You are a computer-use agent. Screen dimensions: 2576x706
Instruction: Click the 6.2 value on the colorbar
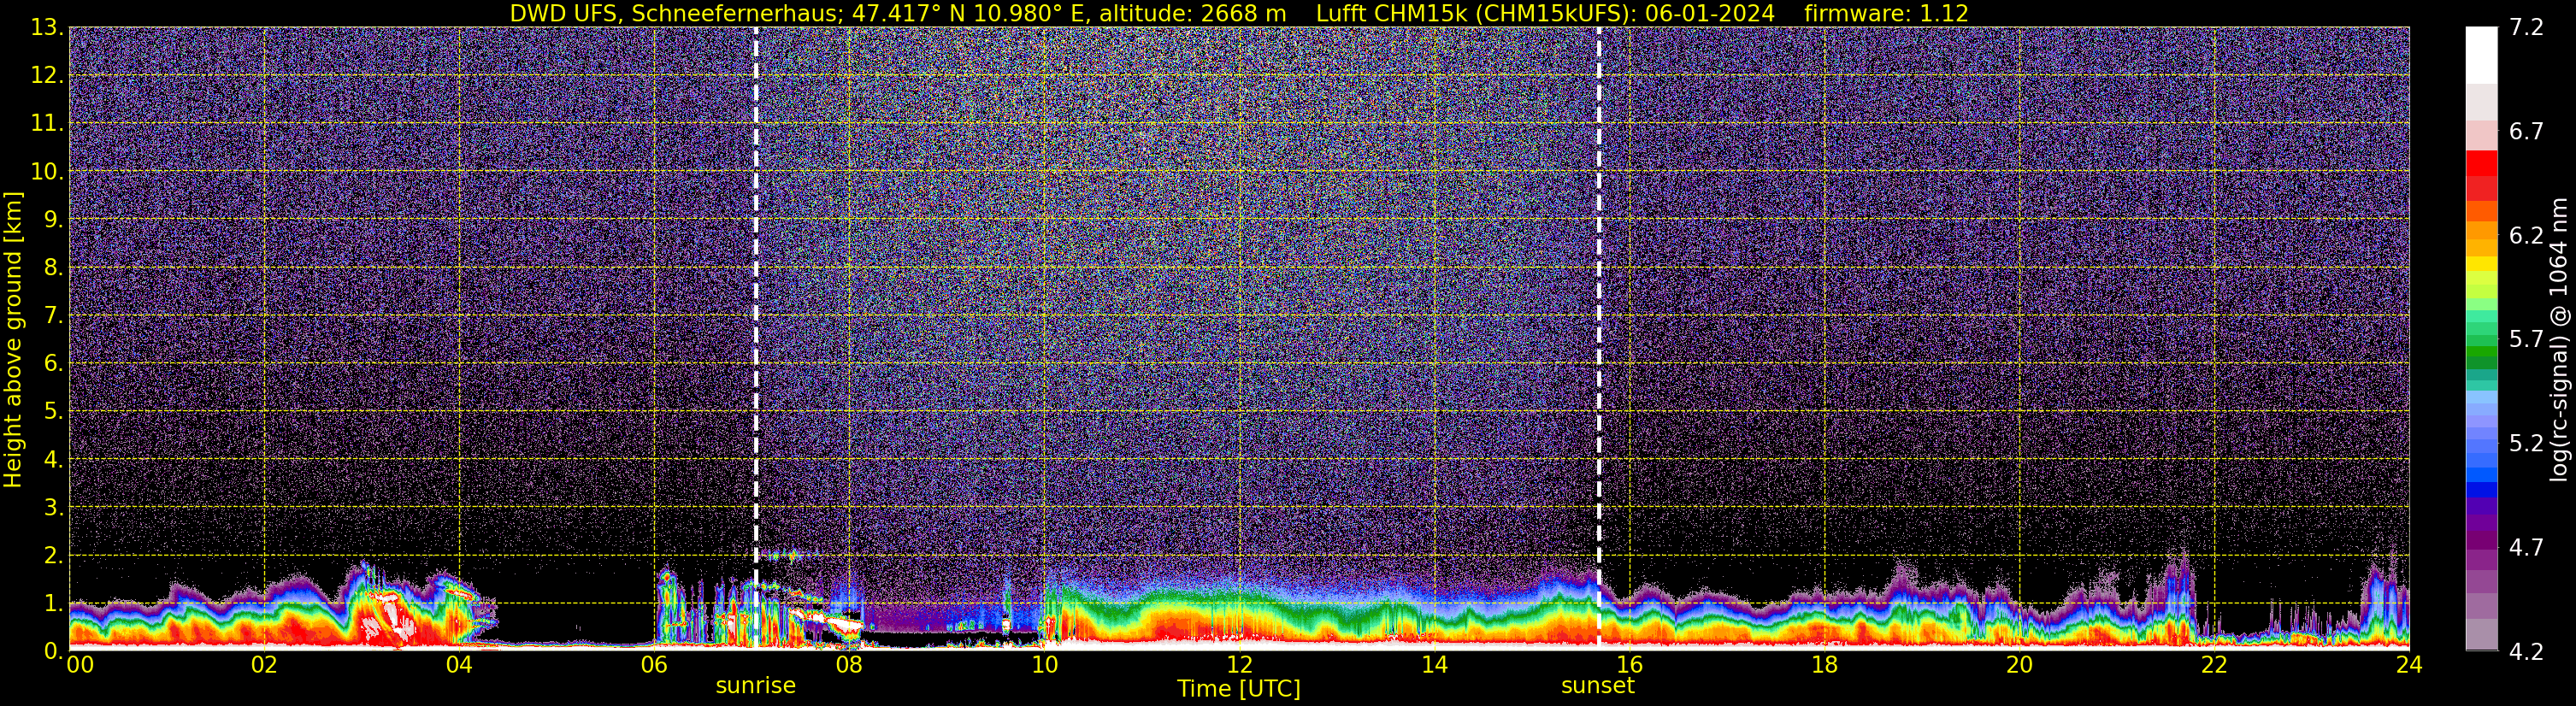point(2526,236)
